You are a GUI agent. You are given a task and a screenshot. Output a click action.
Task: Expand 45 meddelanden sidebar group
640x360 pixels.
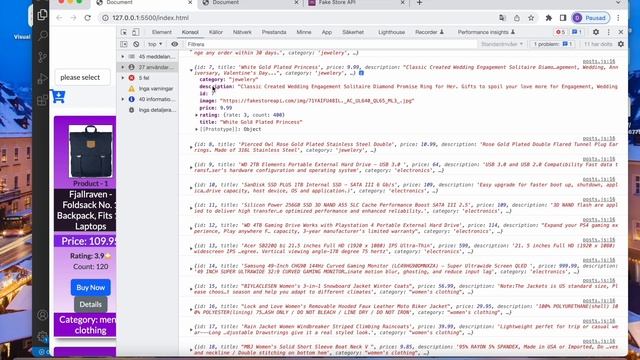123,57
